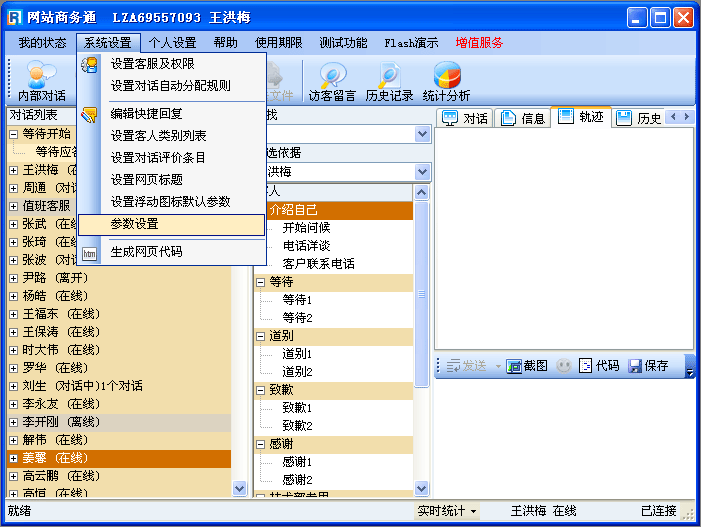Switch to the 对话 tab
This screenshot has height=527, width=701.
[x=465, y=118]
